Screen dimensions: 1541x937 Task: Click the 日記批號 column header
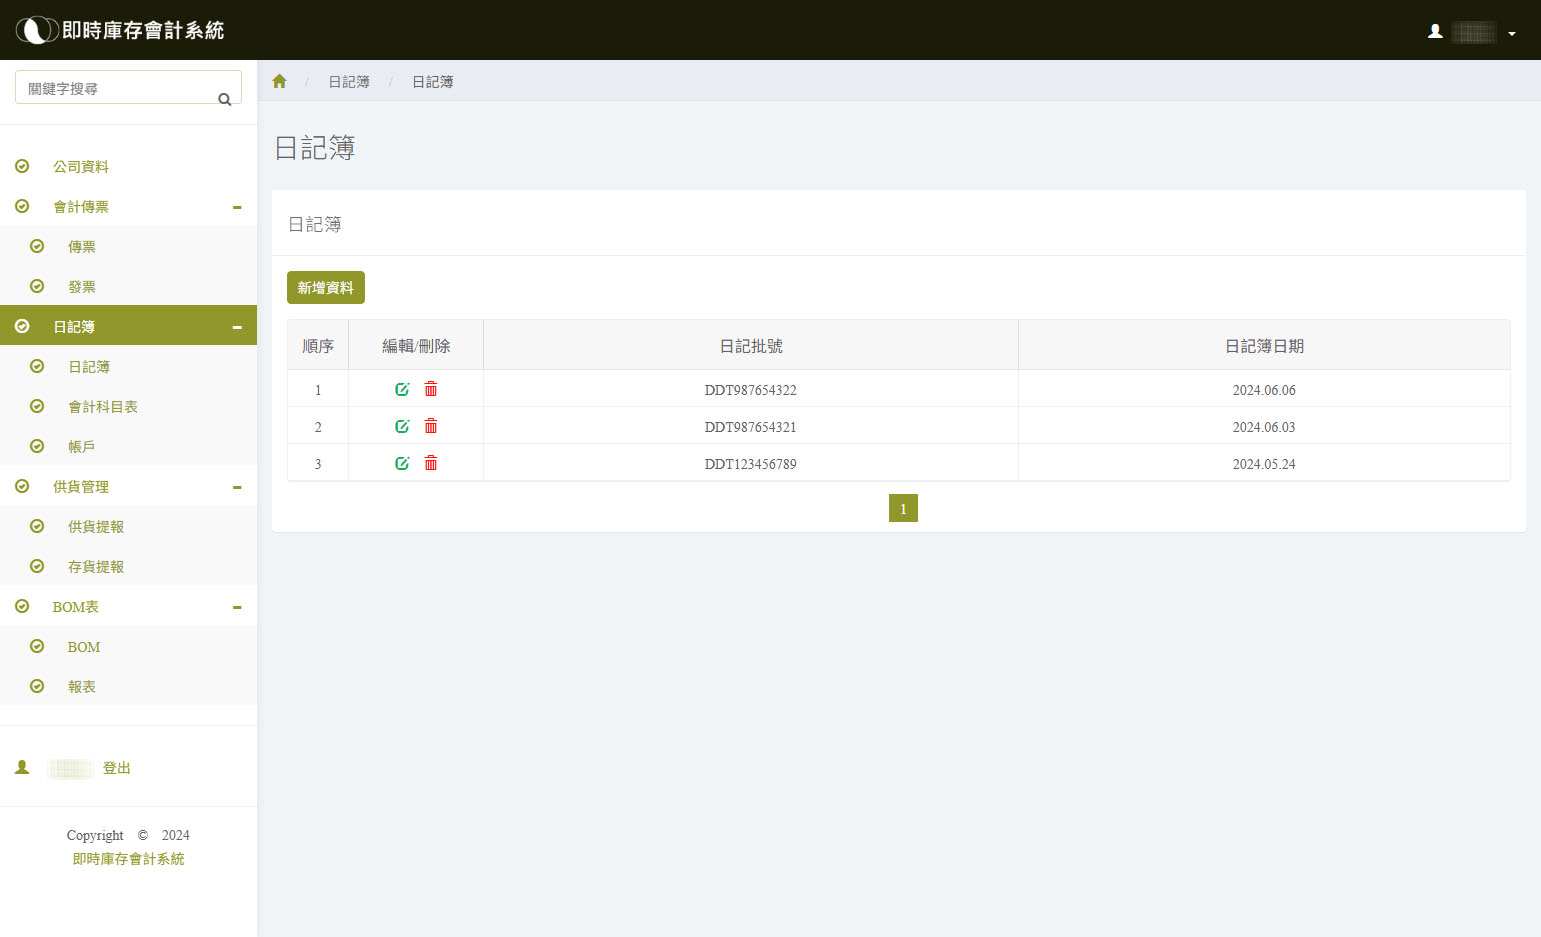(751, 346)
